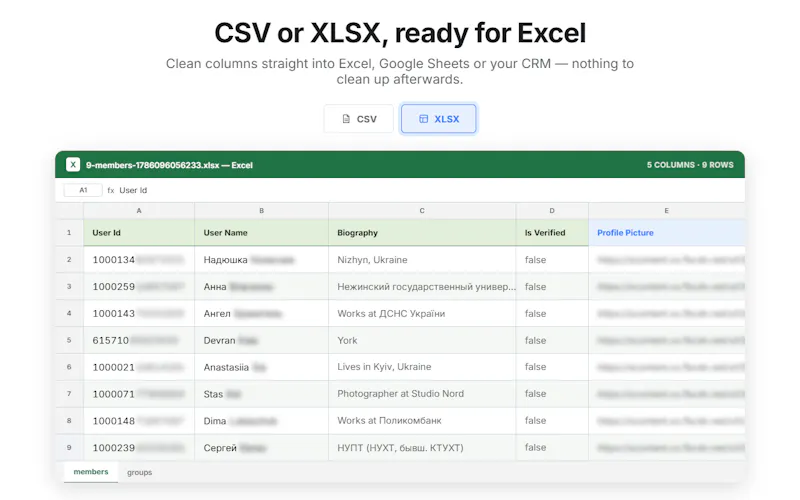The height and width of the screenshot is (500, 800).
Task: Click the Dima user name cell
Action: [262, 421]
